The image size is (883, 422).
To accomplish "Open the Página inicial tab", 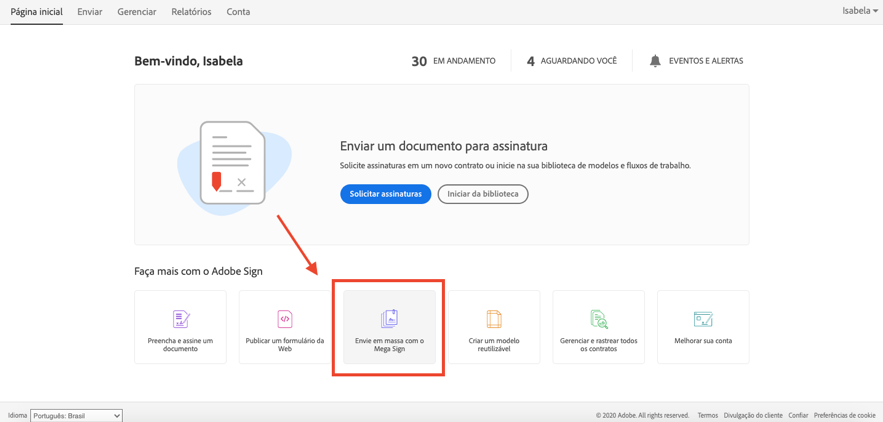I will click(37, 12).
